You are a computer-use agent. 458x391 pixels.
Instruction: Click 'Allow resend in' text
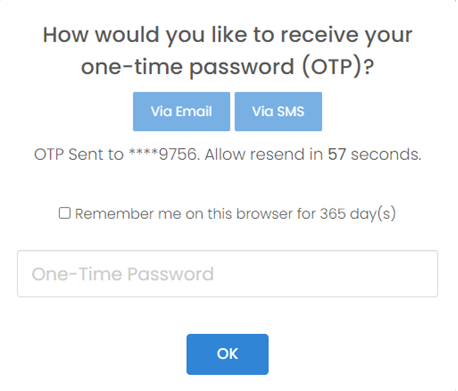[x=264, y=154]
